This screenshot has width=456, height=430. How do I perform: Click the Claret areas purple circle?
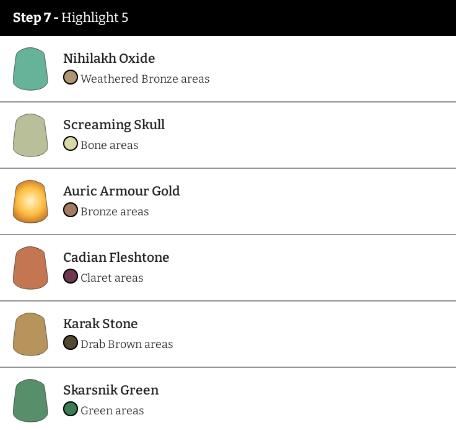(70, 276)
